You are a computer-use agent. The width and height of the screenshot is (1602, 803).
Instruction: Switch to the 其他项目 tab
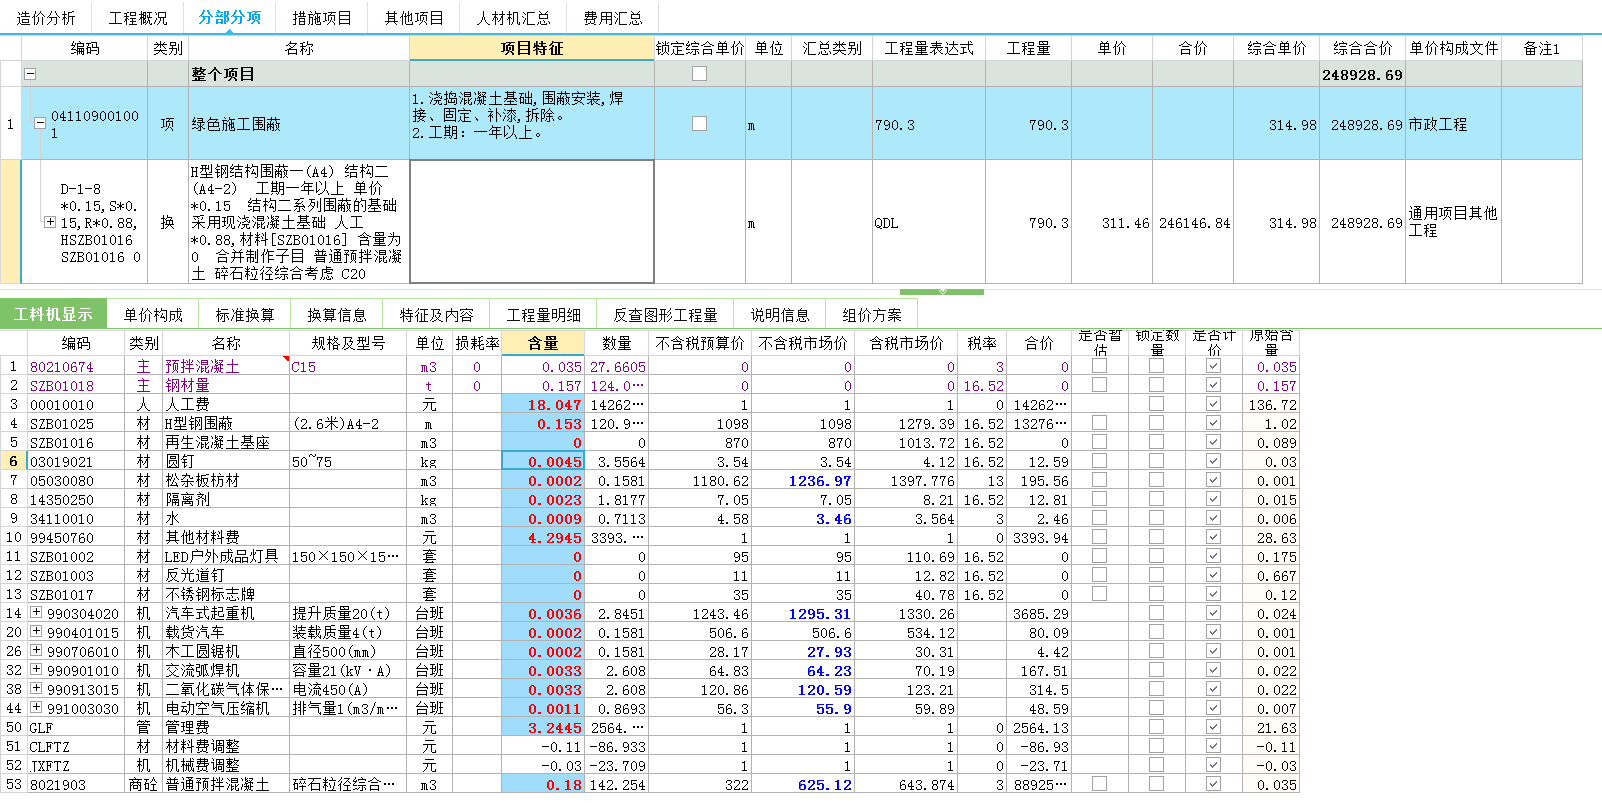click(414, 18)
